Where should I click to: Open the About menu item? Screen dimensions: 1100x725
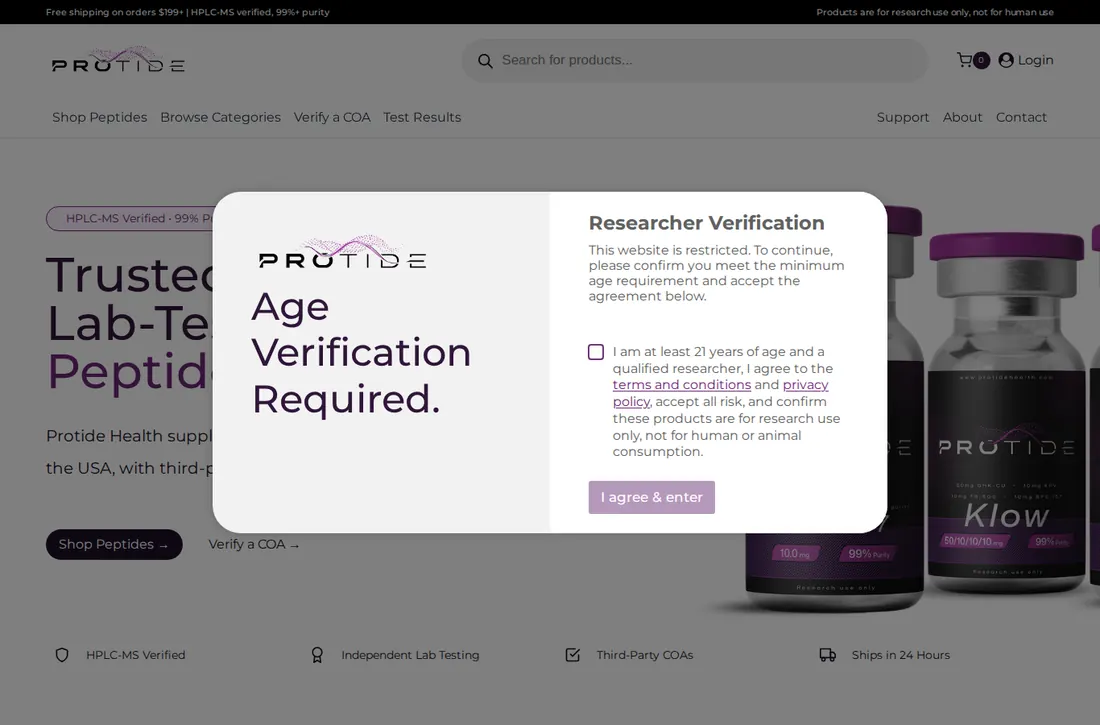[x=962, y=117]
